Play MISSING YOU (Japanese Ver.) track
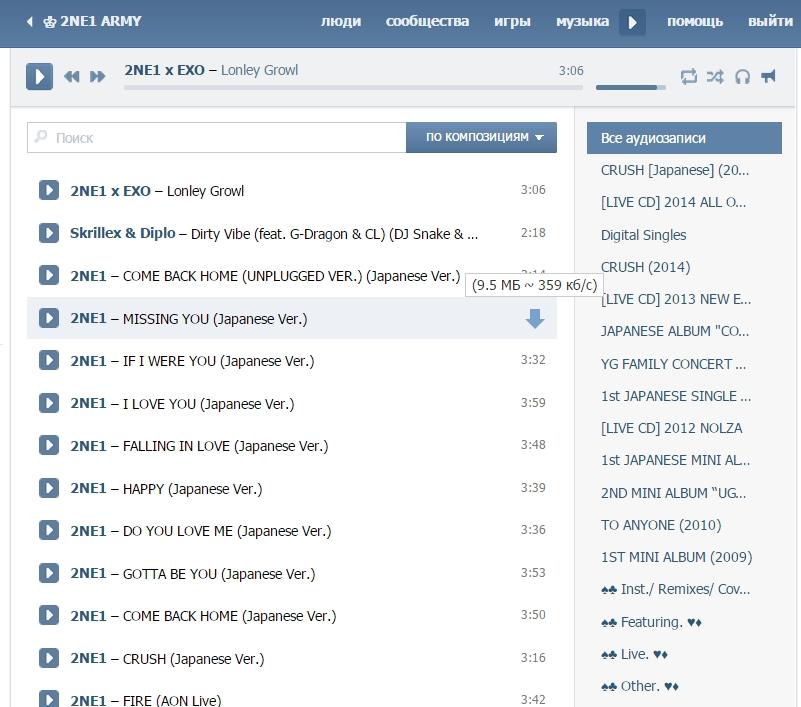801x707 pixels. click(49, 318)
